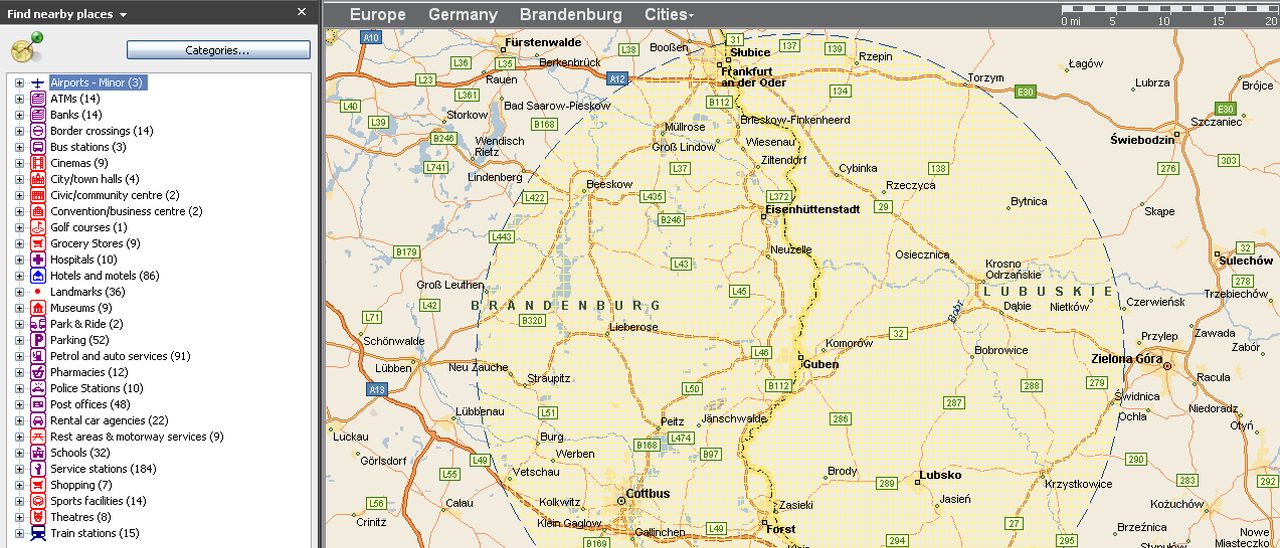Click Fürstenwalde label on map
This screenshot has height=548, width=1280.
coord(543,43)
